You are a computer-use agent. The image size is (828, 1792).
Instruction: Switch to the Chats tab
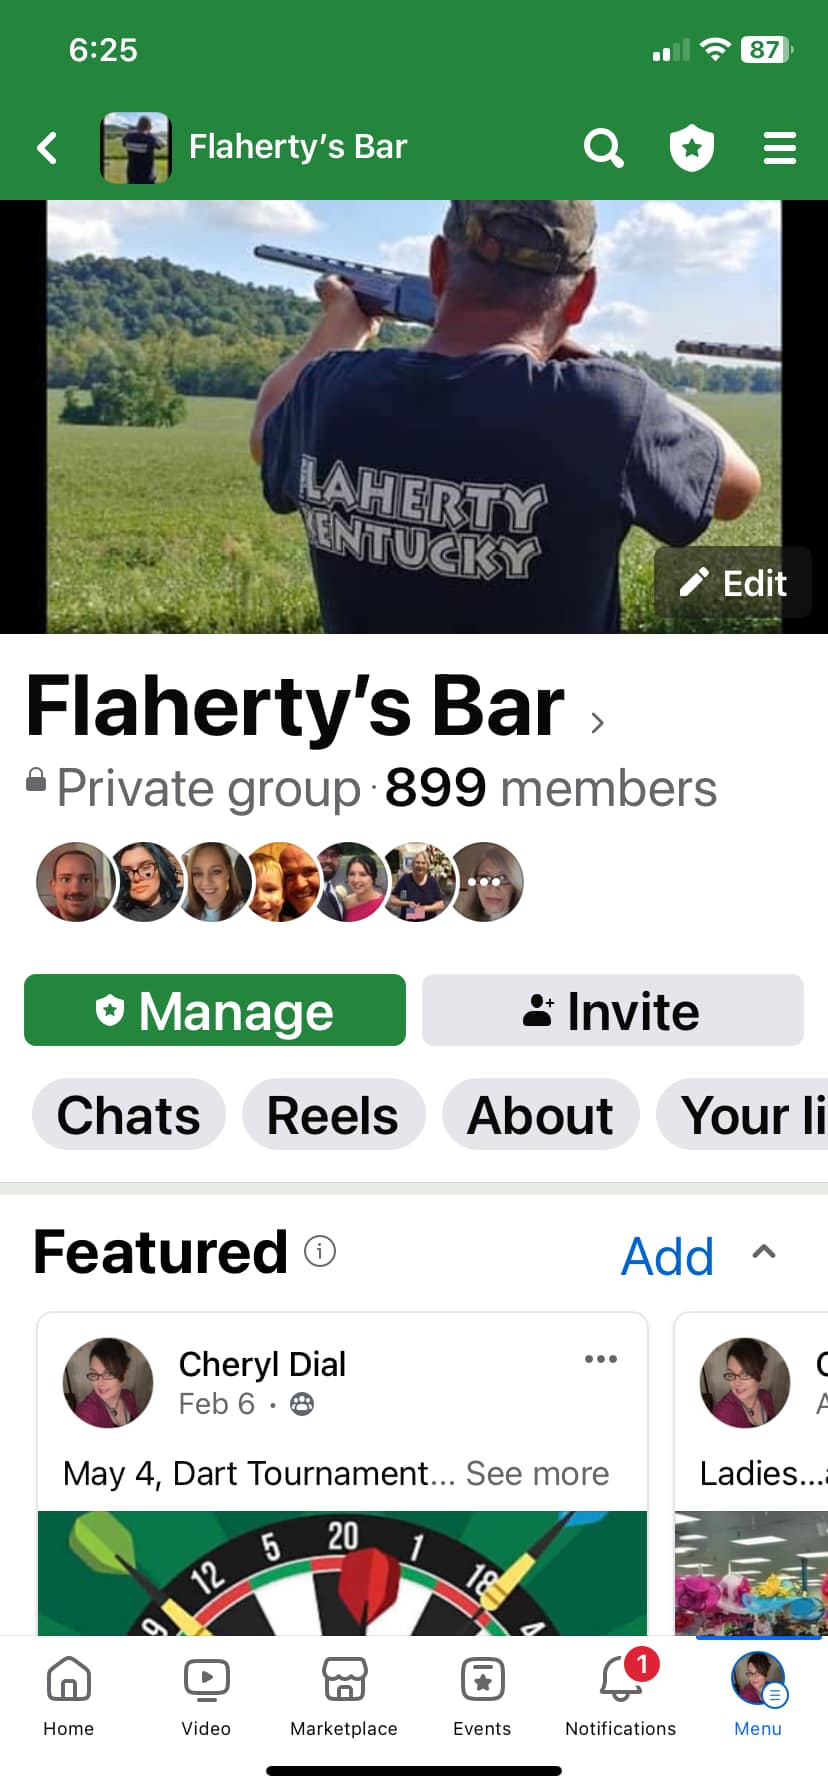[x=129, y=1114]
